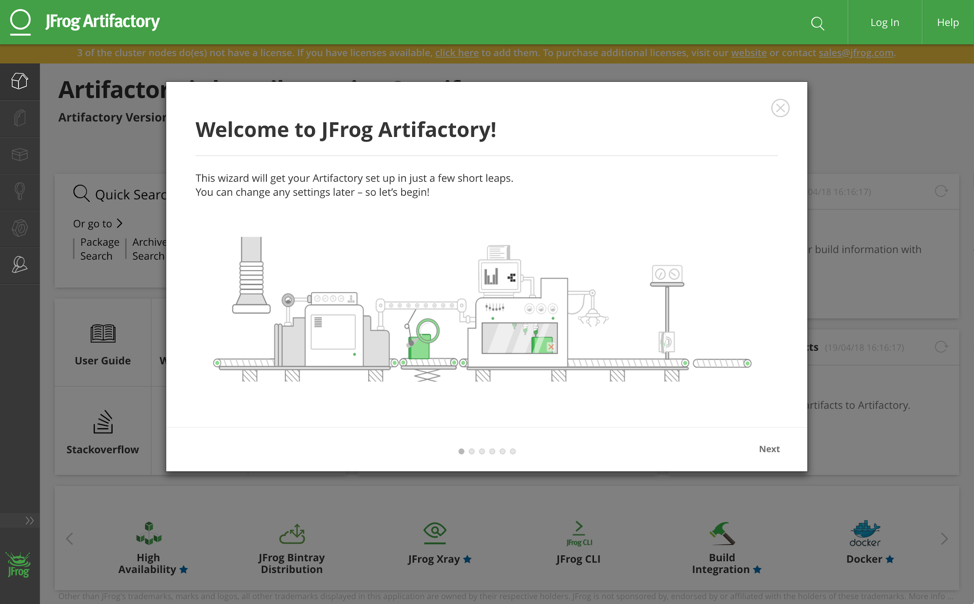Click the JFrog Artifactory logo
Image resolution: width=974 pixels, height=604 pixels.
click(x=85, y=22)
